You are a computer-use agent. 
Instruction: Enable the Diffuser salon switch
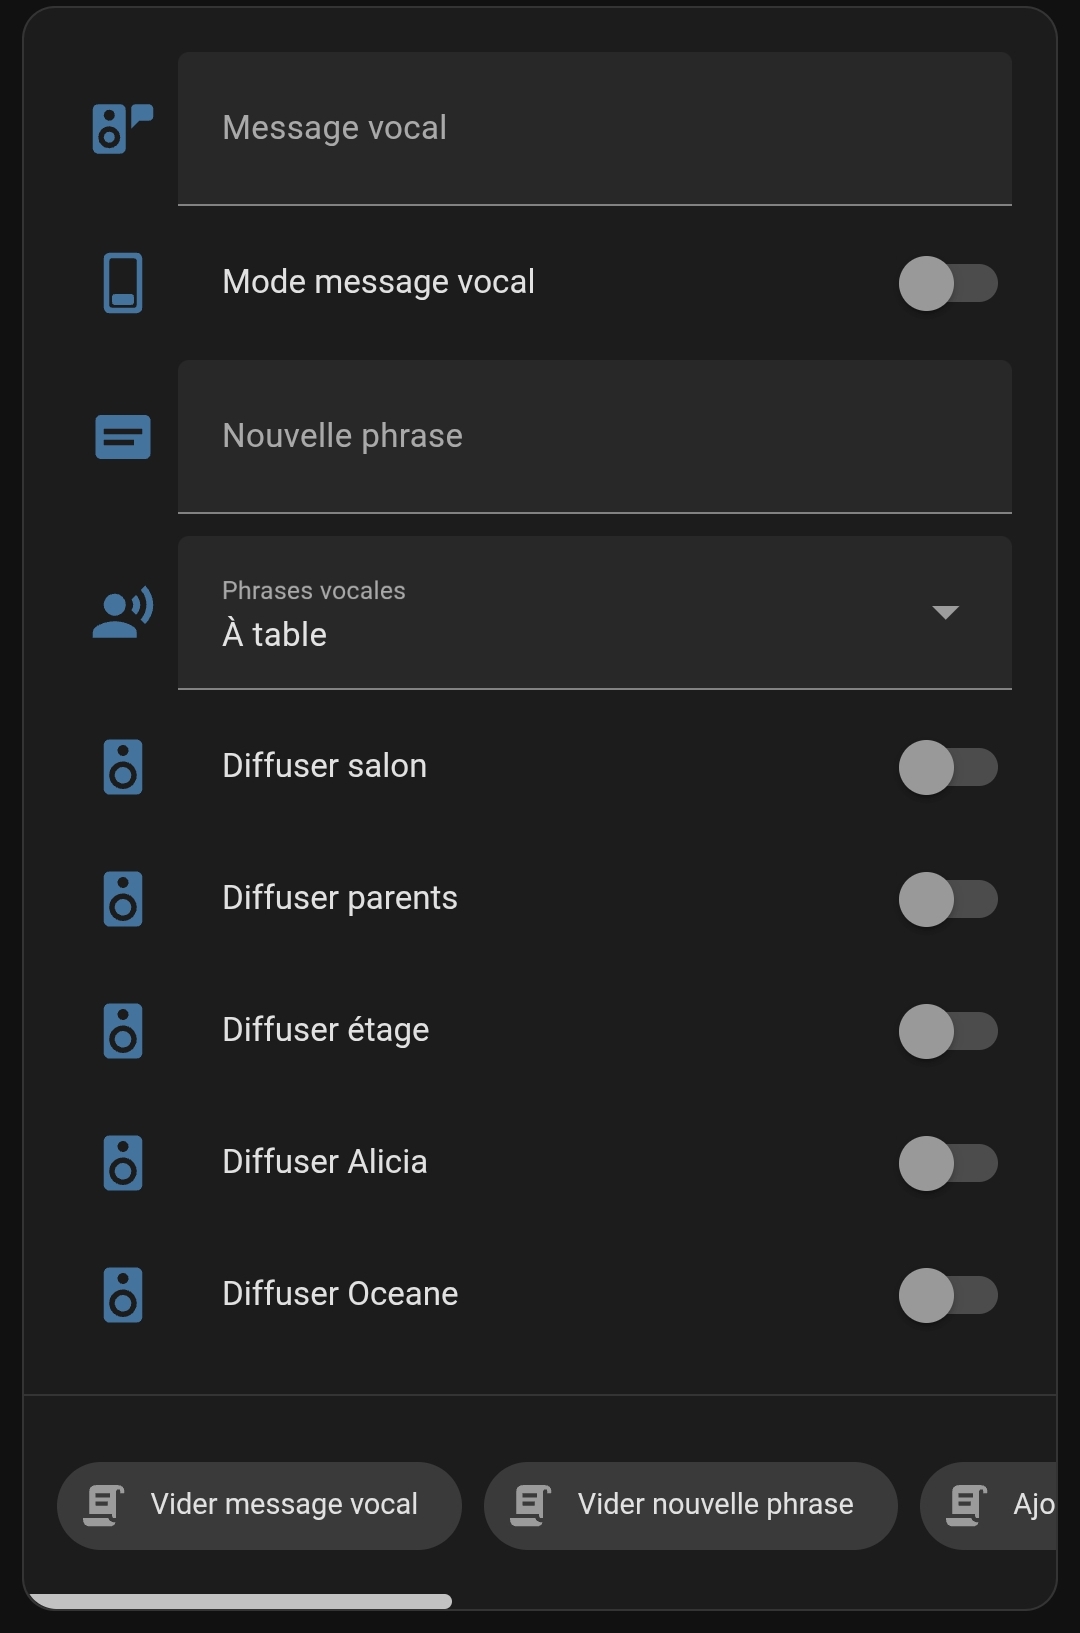tap(947, 767)
